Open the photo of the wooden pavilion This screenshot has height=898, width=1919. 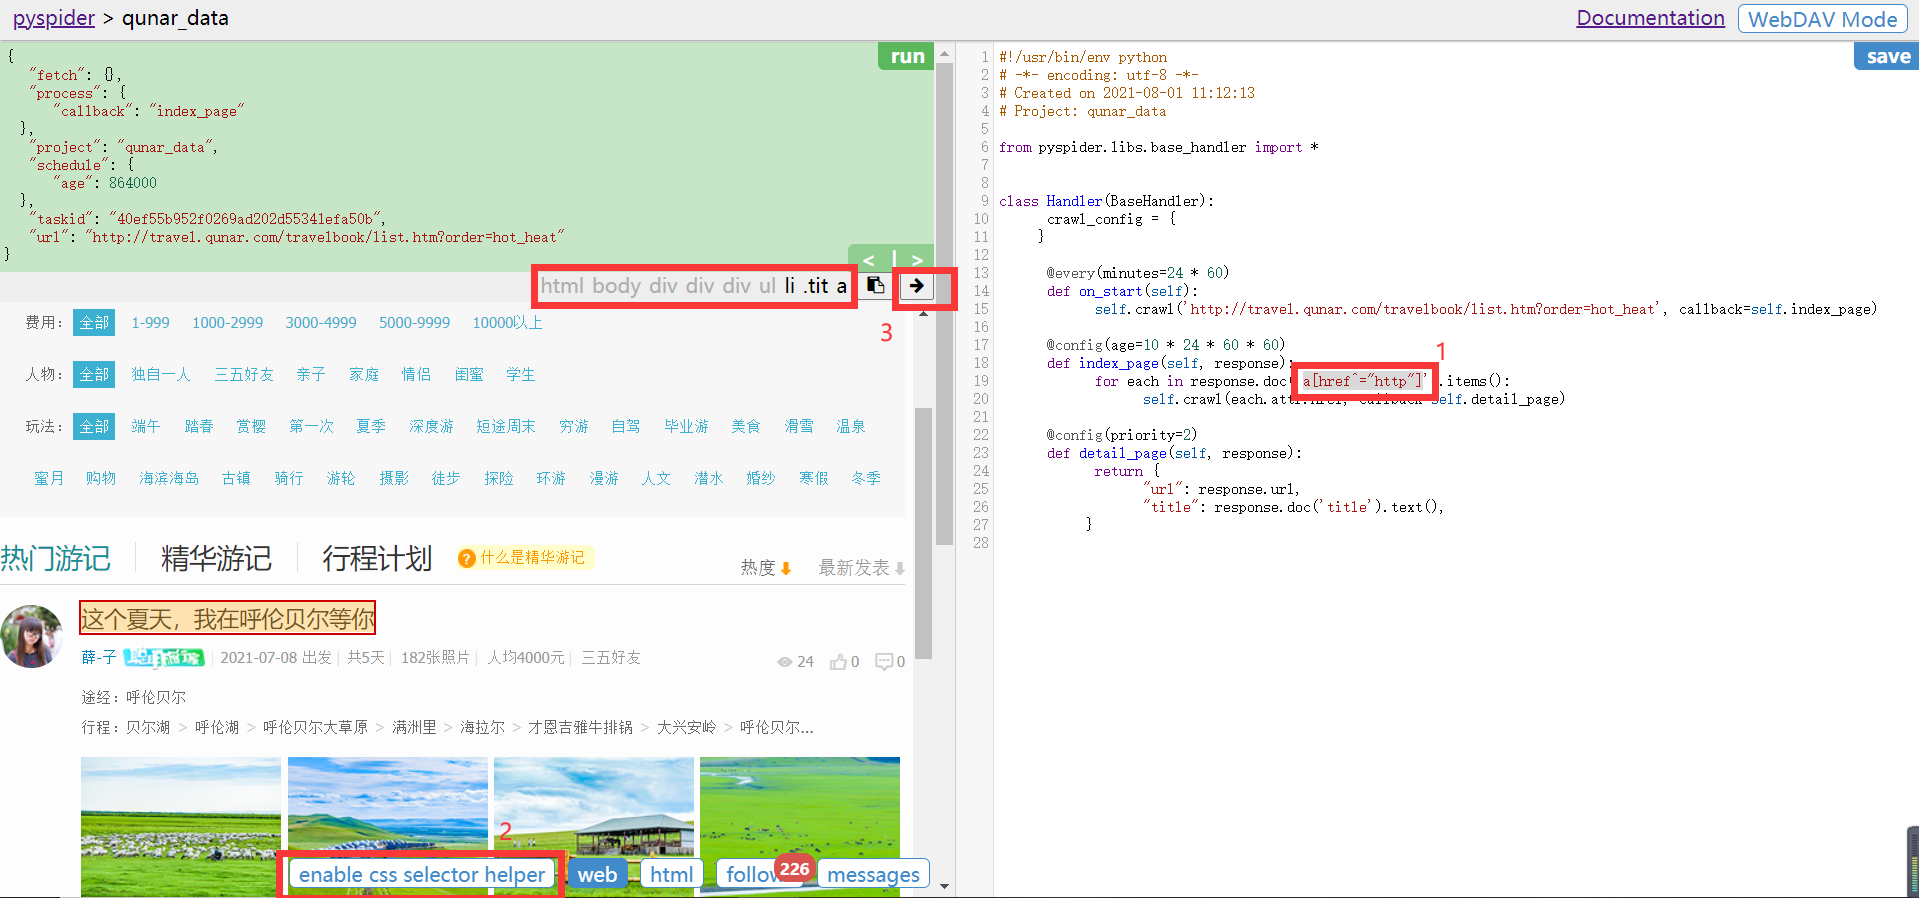(x=594, y=827)
